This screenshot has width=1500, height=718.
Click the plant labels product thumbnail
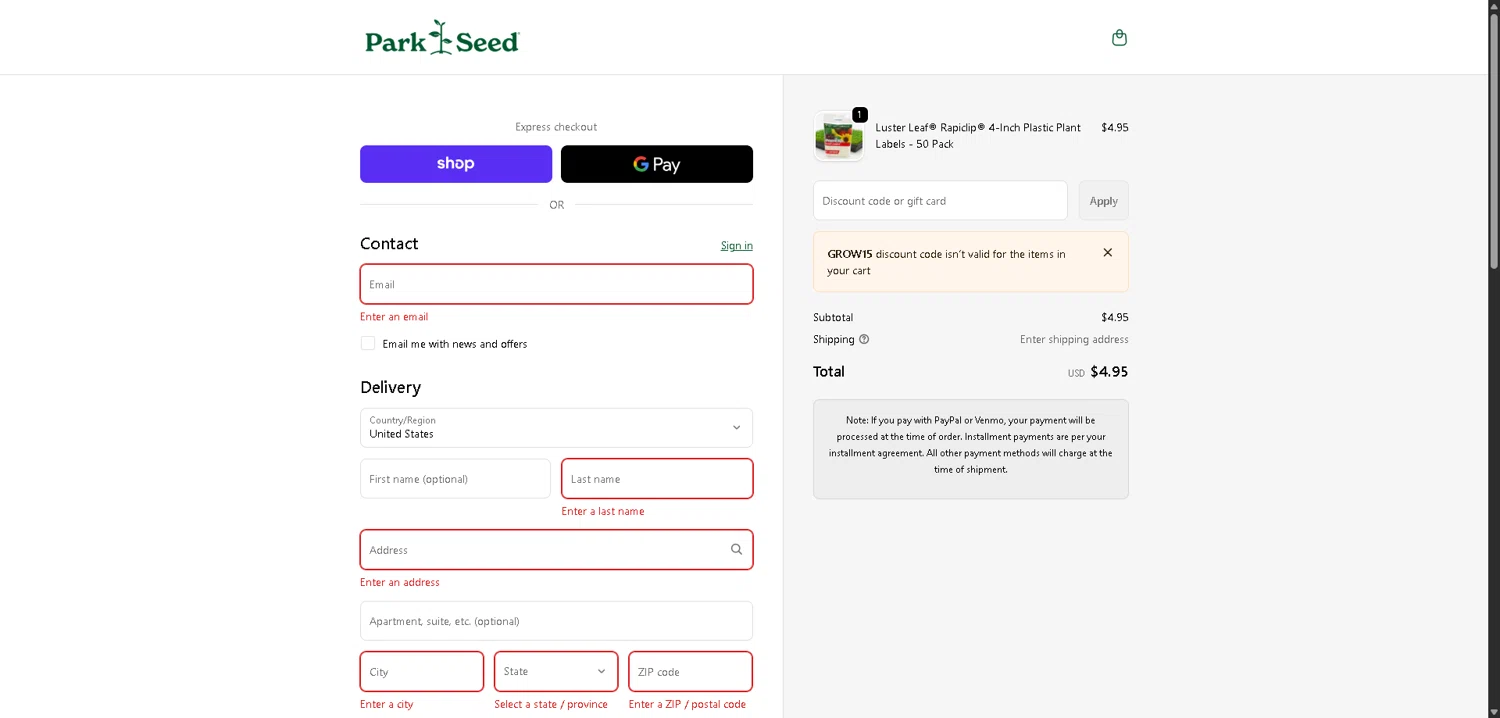coord(838,136)
